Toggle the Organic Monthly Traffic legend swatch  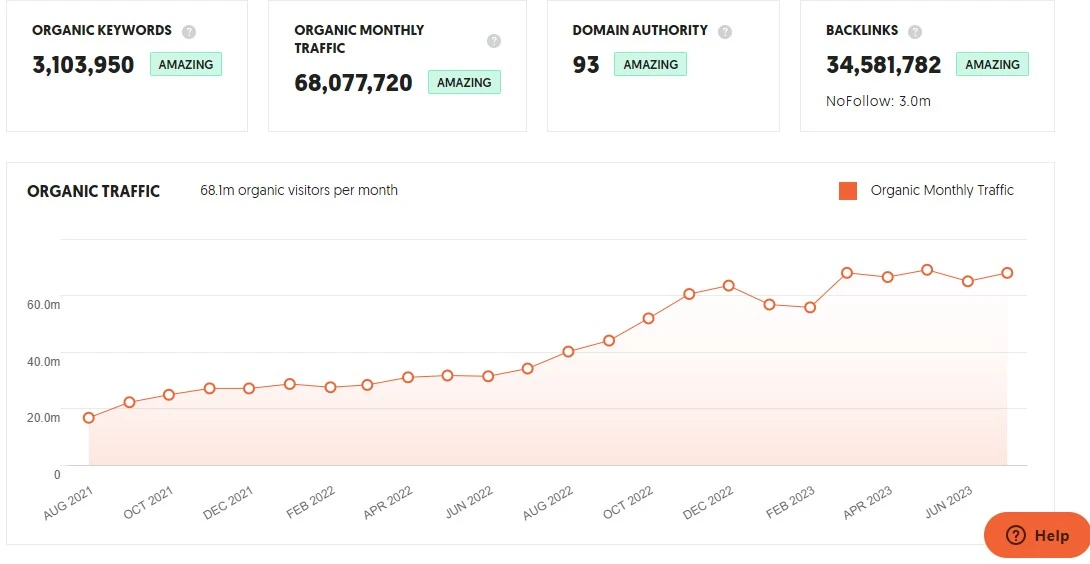coord(848,191)
